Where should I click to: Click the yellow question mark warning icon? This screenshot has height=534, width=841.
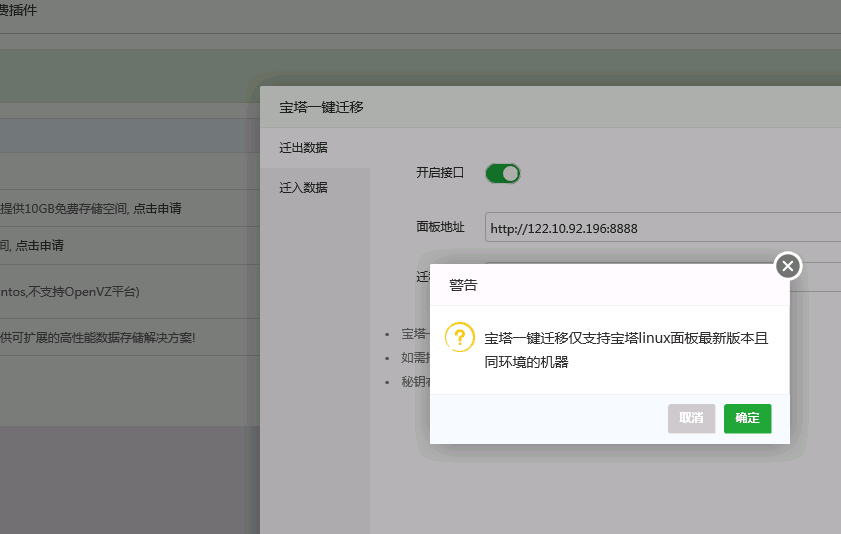[x=460, y=337]
